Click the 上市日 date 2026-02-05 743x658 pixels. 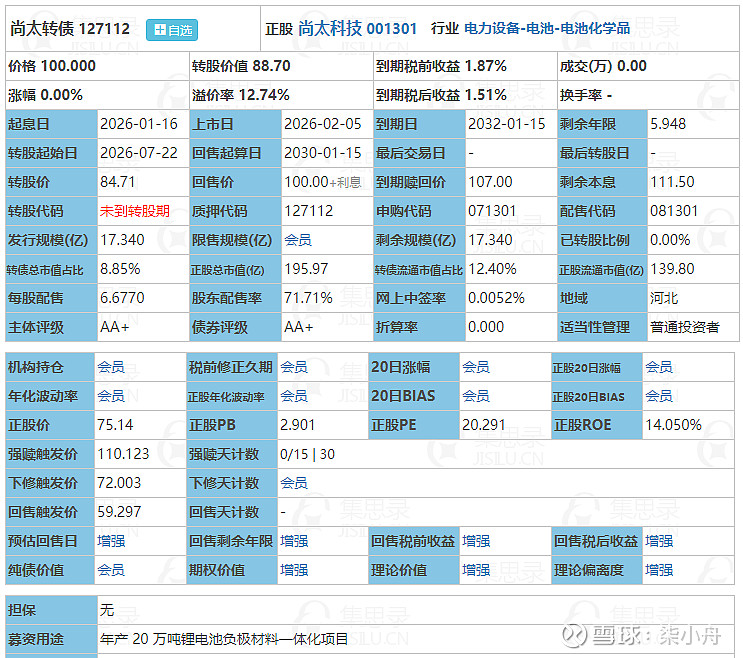[323, 124]
